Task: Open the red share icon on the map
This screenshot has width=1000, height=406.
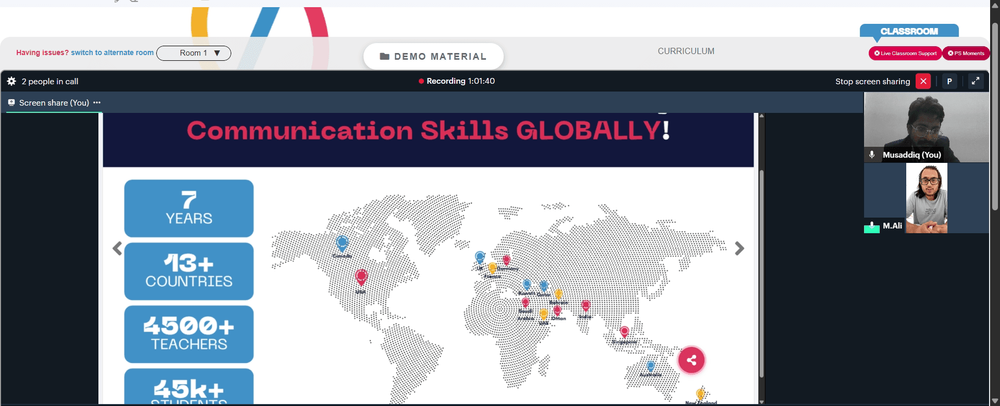Action: click(x=691, y=360)
